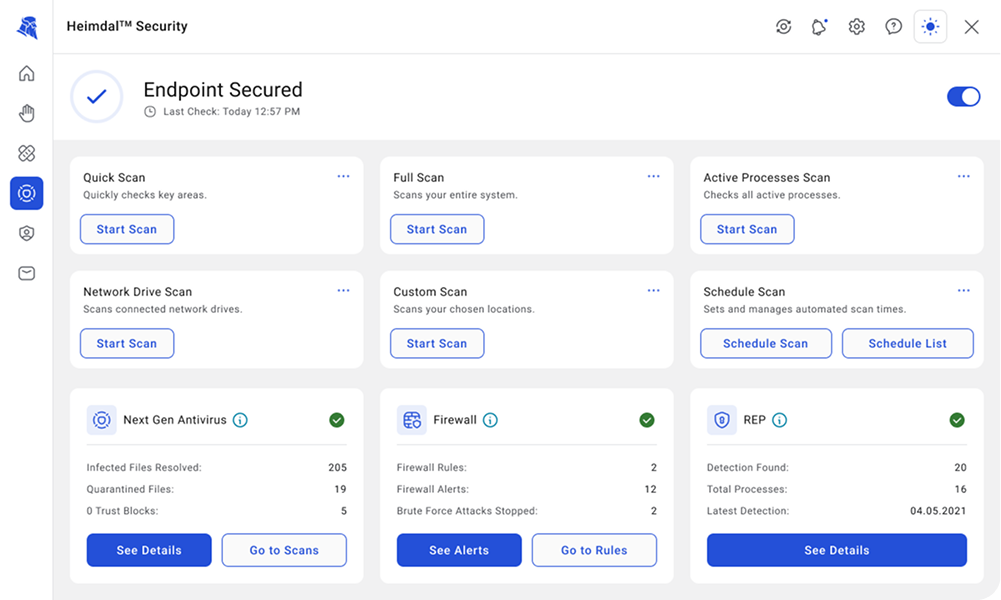The image size is (1001, 600).
Task: Open settings via the gear icon
Action: click(856, 27)
